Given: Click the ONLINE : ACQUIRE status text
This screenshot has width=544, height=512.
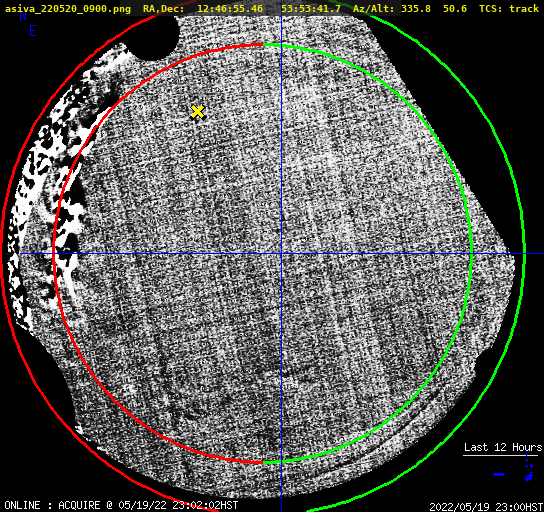Looking at the screenshot, I should pos(52,505).
